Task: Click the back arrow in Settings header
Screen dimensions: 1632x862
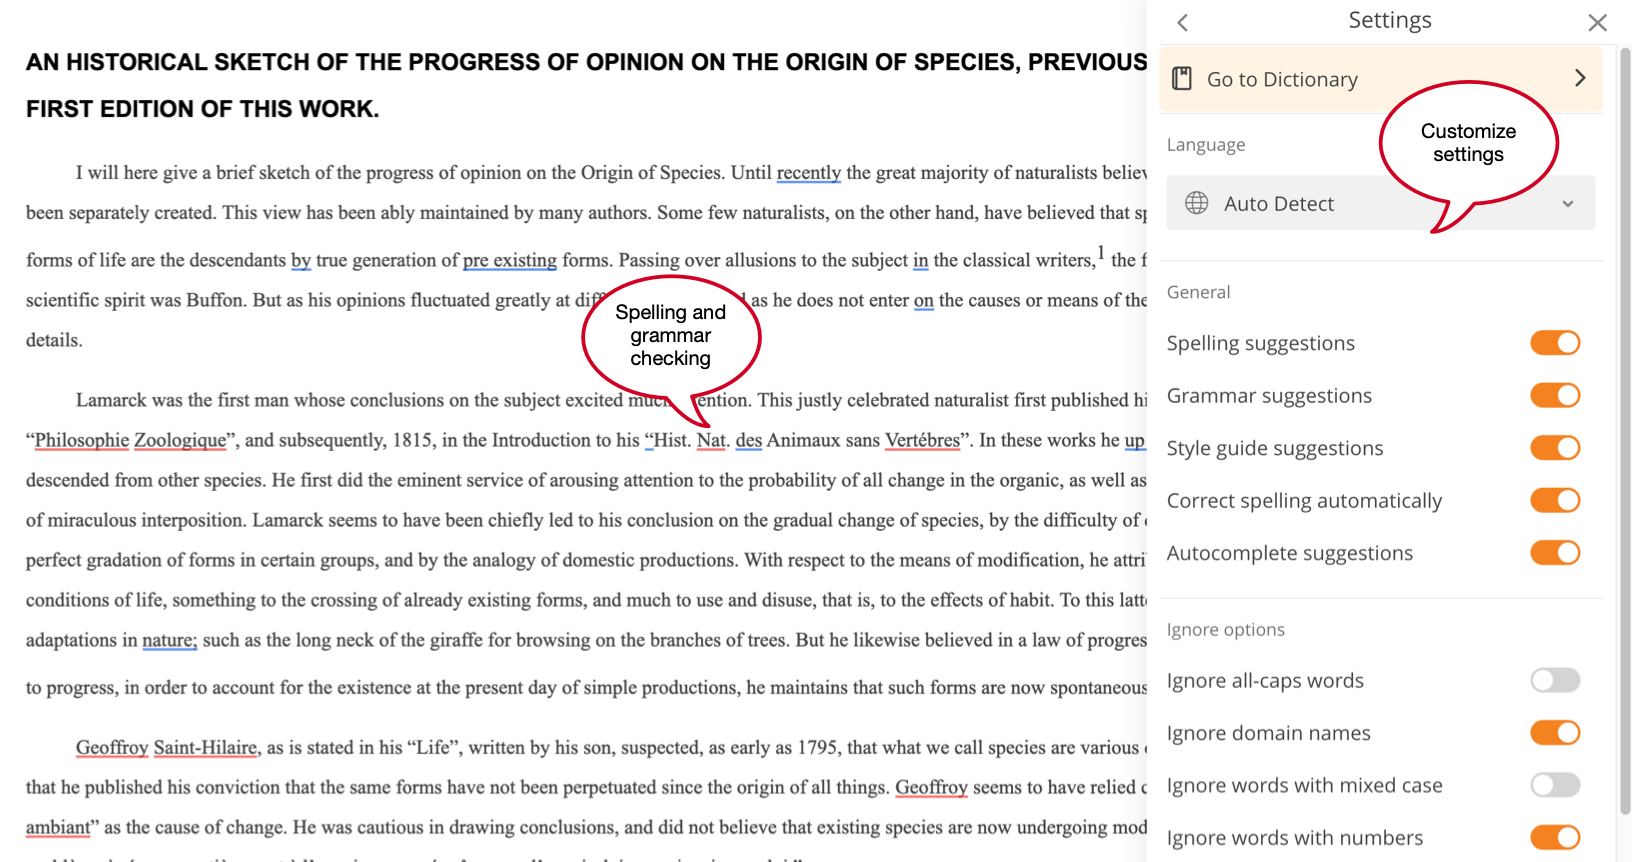Action: 1183,23
